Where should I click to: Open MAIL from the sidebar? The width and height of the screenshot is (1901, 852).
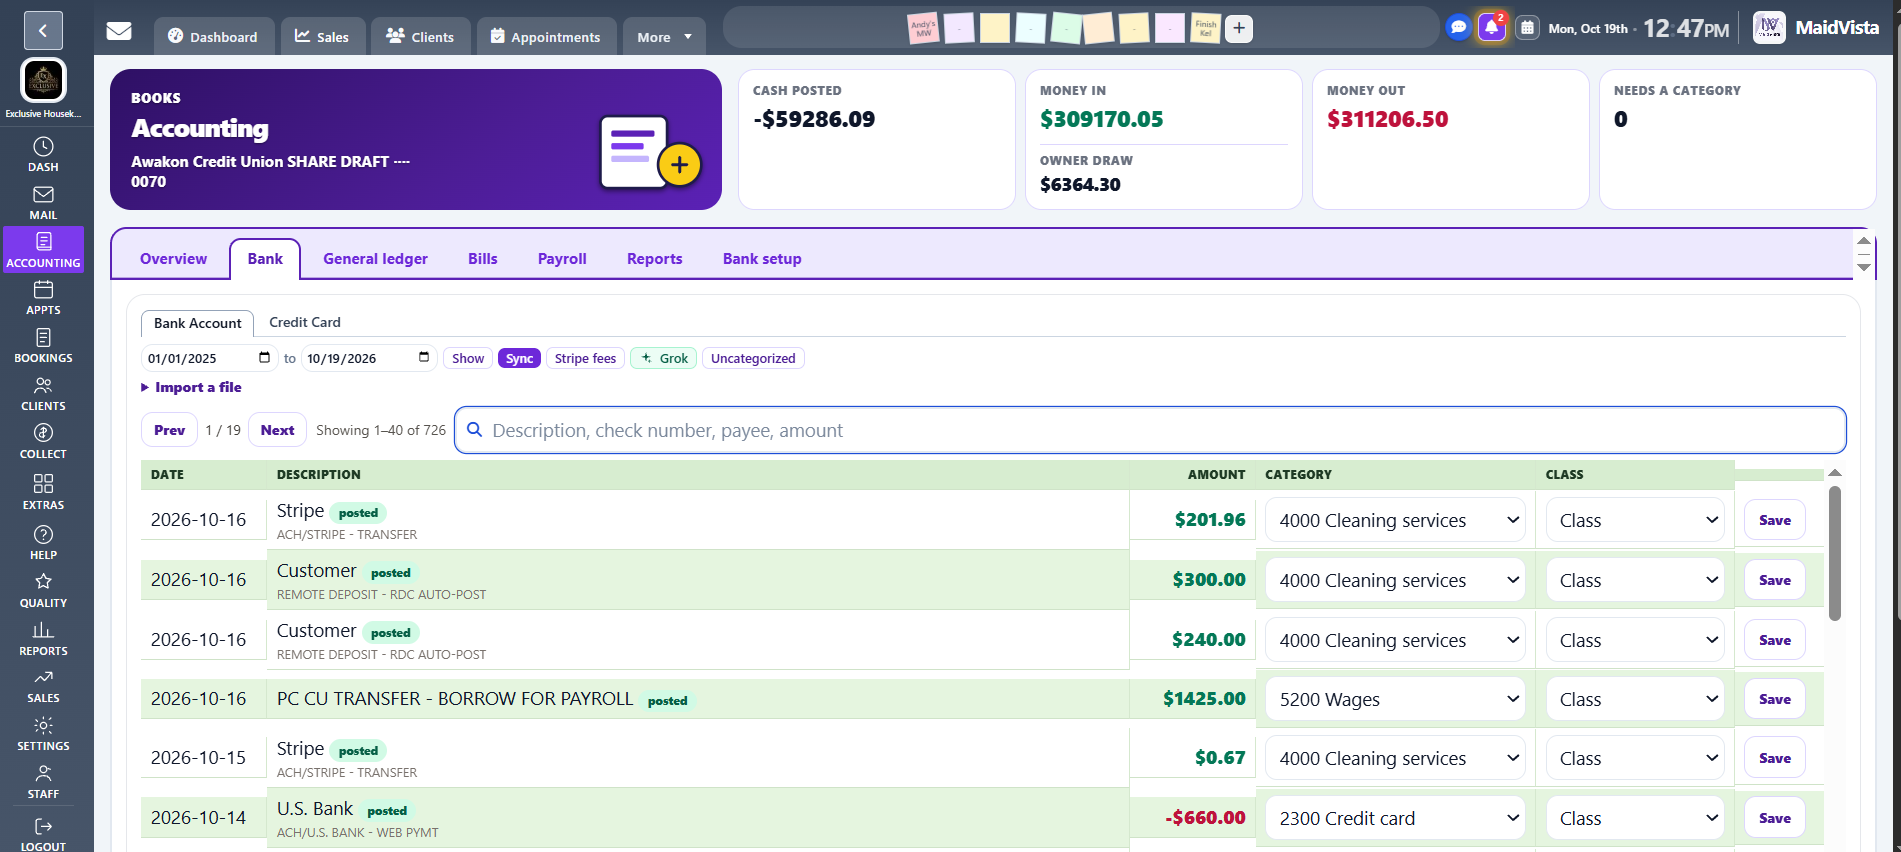point(43,202)
